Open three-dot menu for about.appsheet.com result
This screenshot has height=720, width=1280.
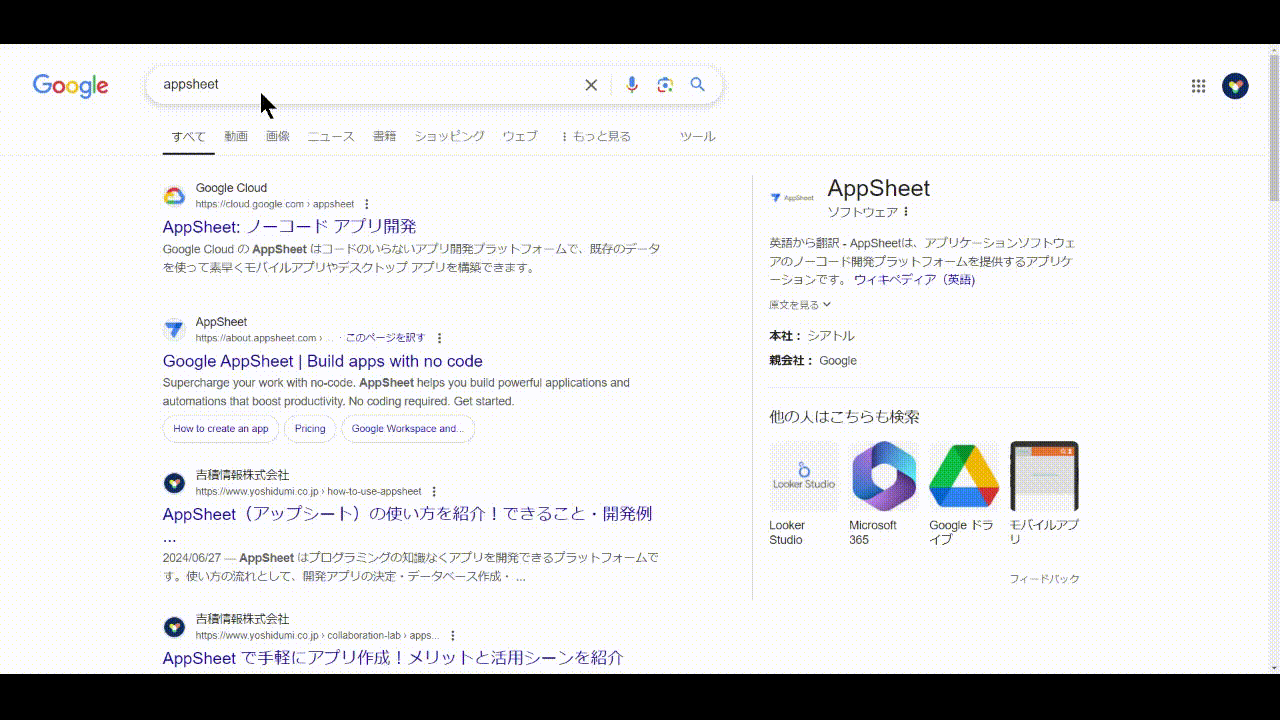pos(439,338)
